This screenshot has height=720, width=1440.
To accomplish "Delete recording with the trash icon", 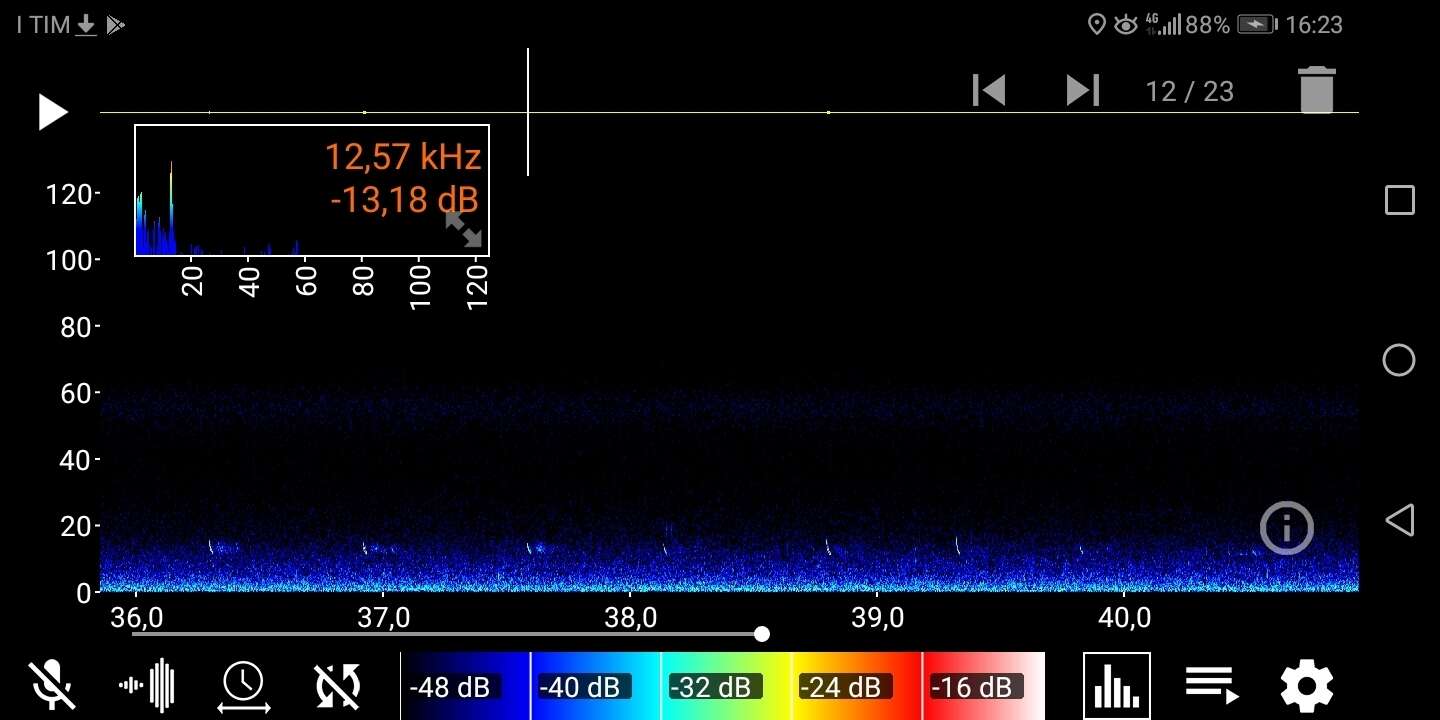I will coord(1317,90).
